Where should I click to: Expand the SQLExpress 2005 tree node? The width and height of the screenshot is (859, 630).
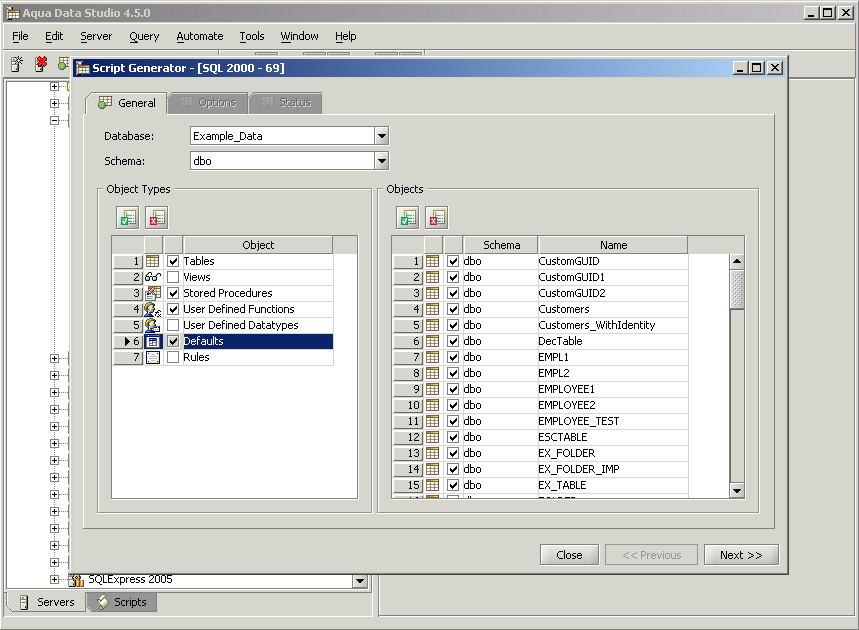pos(54,580)
